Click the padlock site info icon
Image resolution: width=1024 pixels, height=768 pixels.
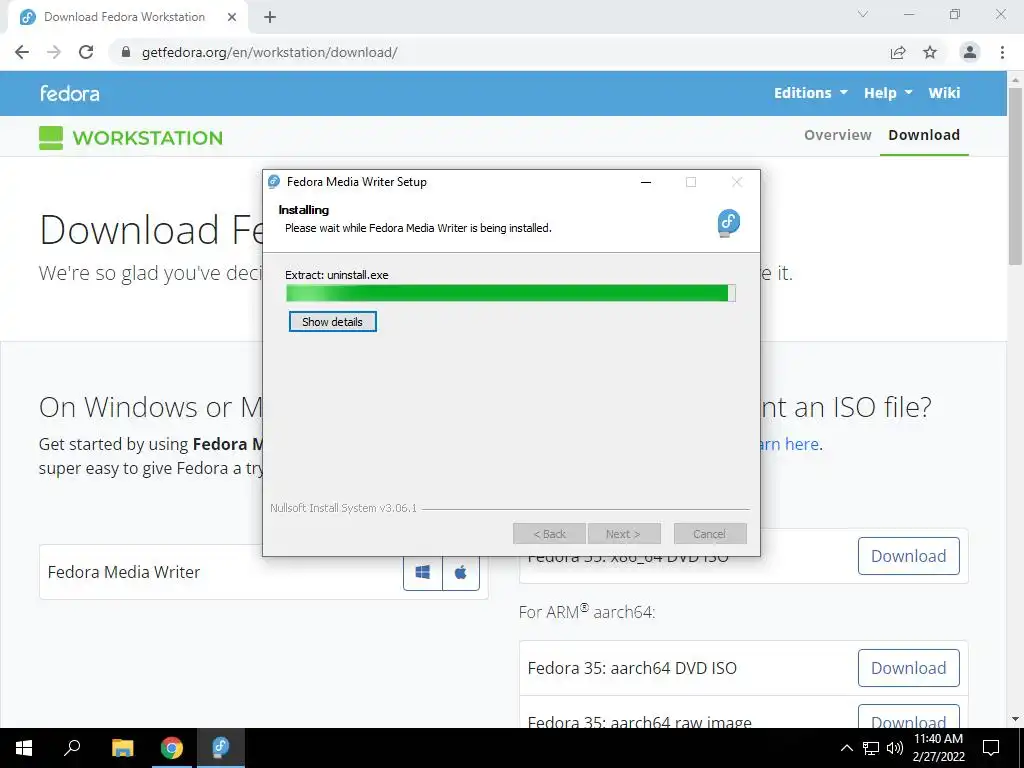[126, 52]
